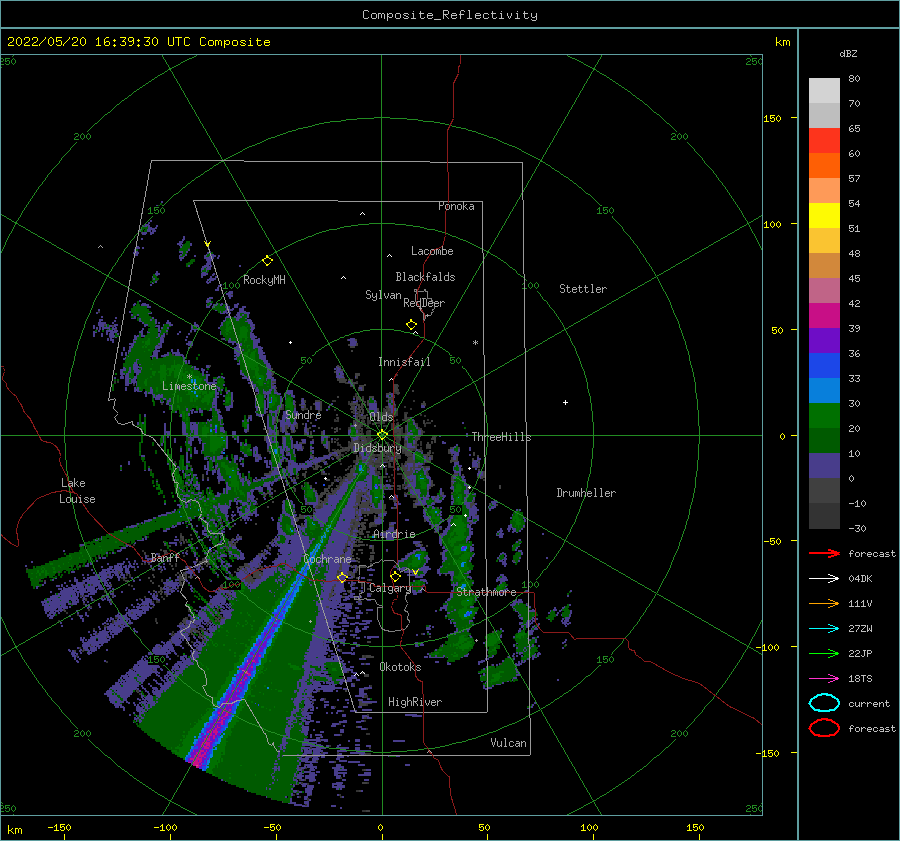Image resolution: width=900 pixels, height=841 pixels.
Task: Click the white plus marker west of Drumheller
Action: pos(565,402)
